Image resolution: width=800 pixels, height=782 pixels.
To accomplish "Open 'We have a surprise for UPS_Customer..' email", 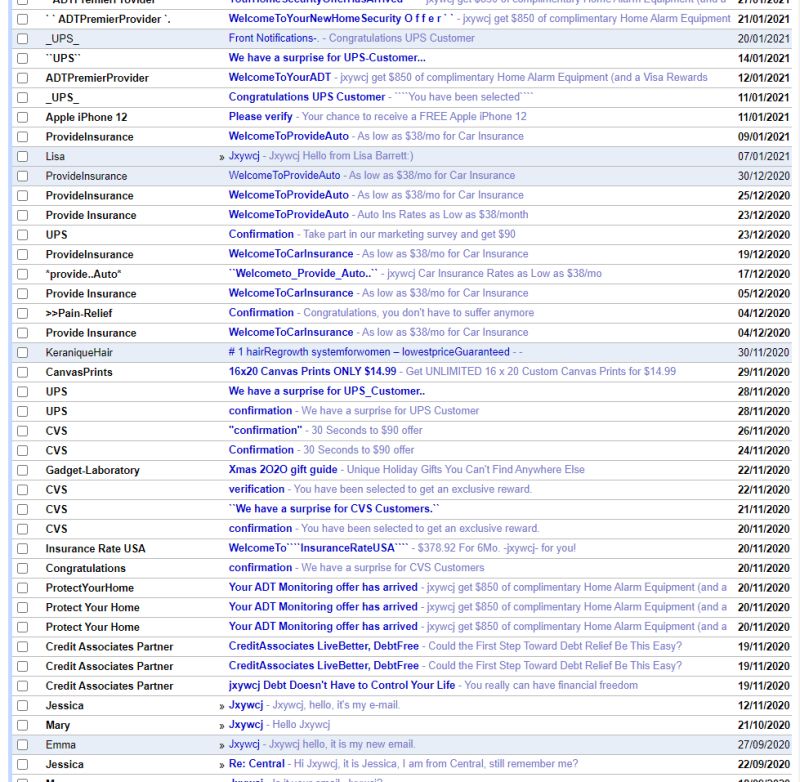I will point(327,391).
